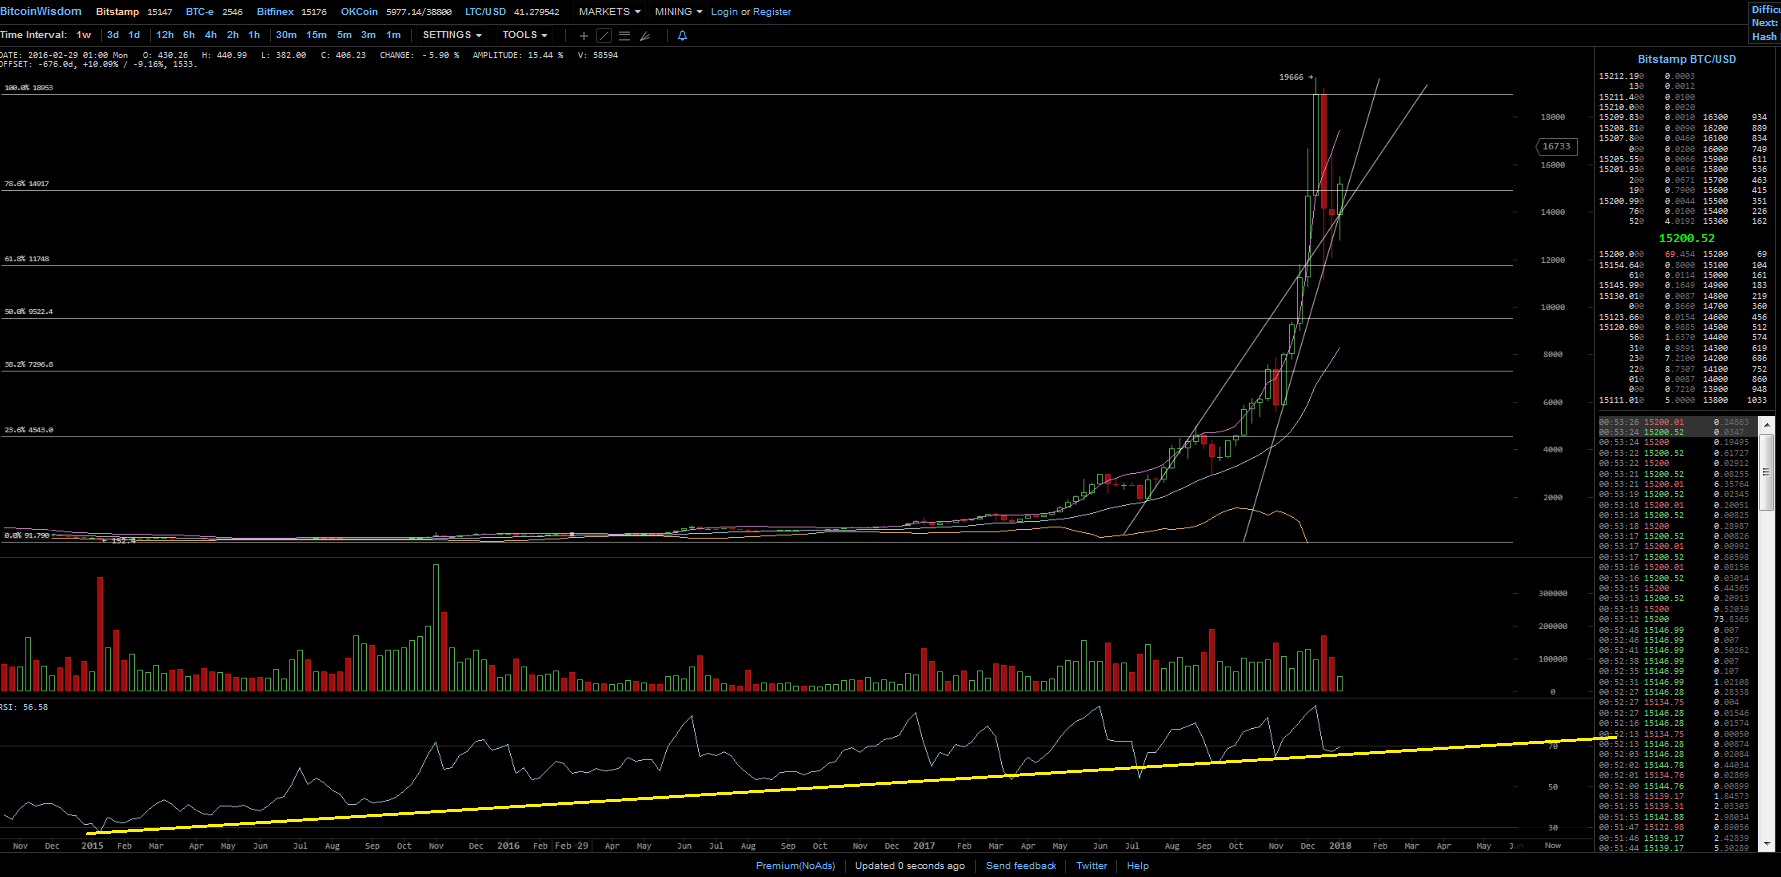Switch time interval to 12h
The height and width of the screenshot is (877, 1781).
click(165, 35)
